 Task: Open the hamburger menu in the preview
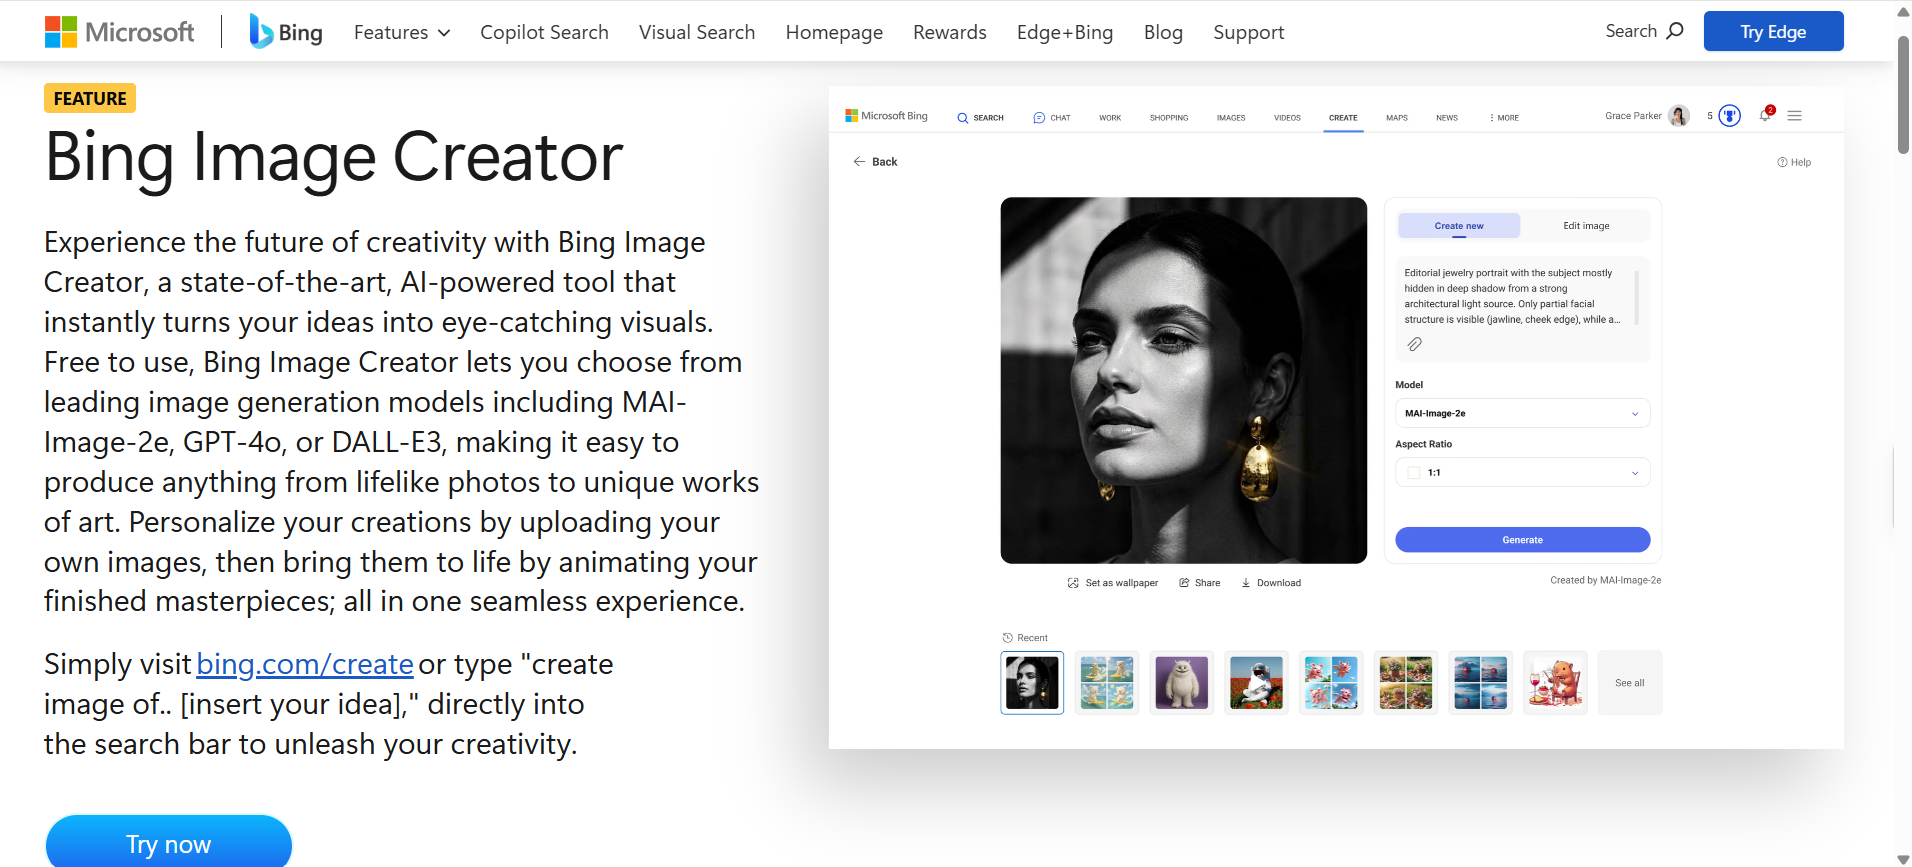[1795, 116]
